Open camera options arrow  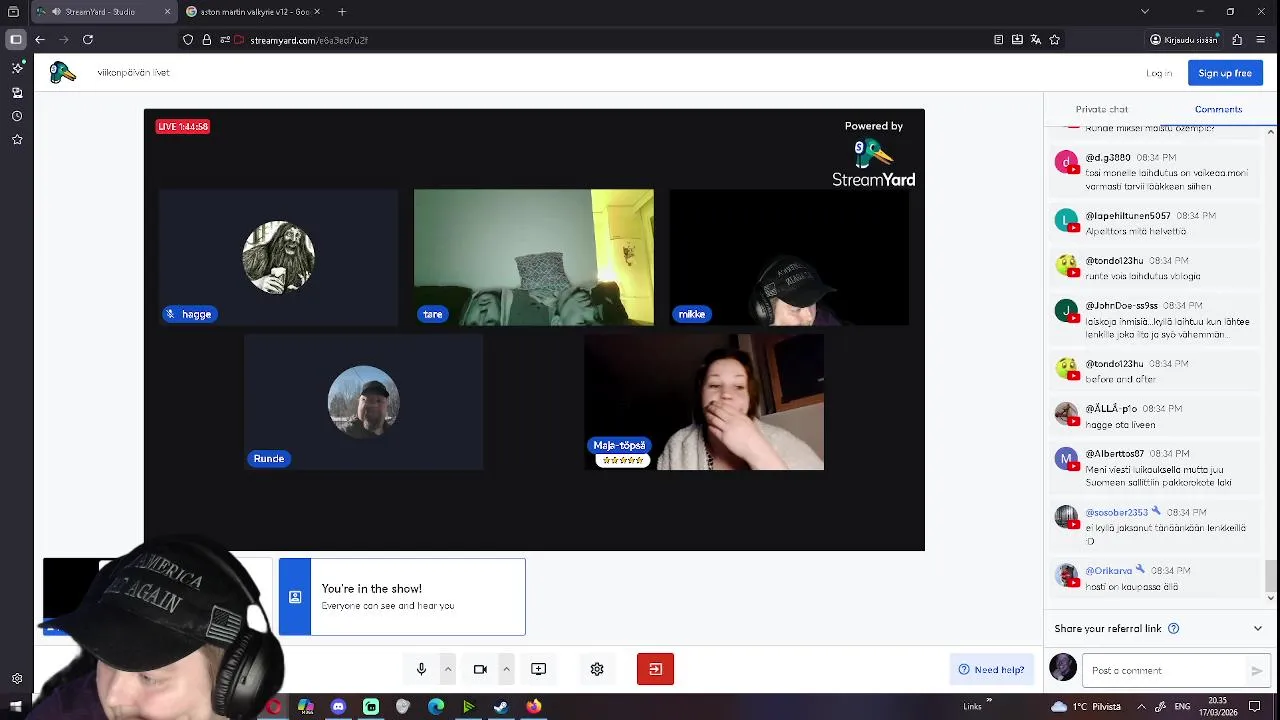click(x=506, y=669)
